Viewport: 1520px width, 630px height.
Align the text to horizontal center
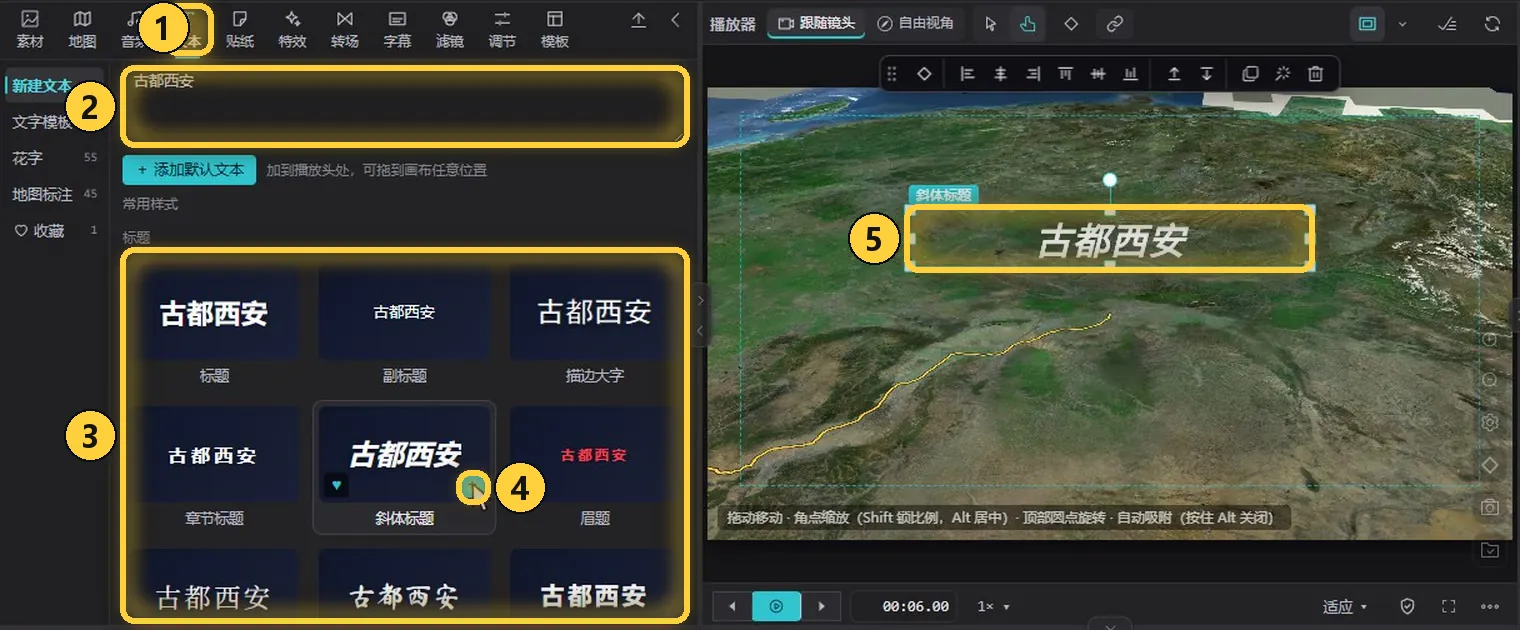click(1000, 74)
